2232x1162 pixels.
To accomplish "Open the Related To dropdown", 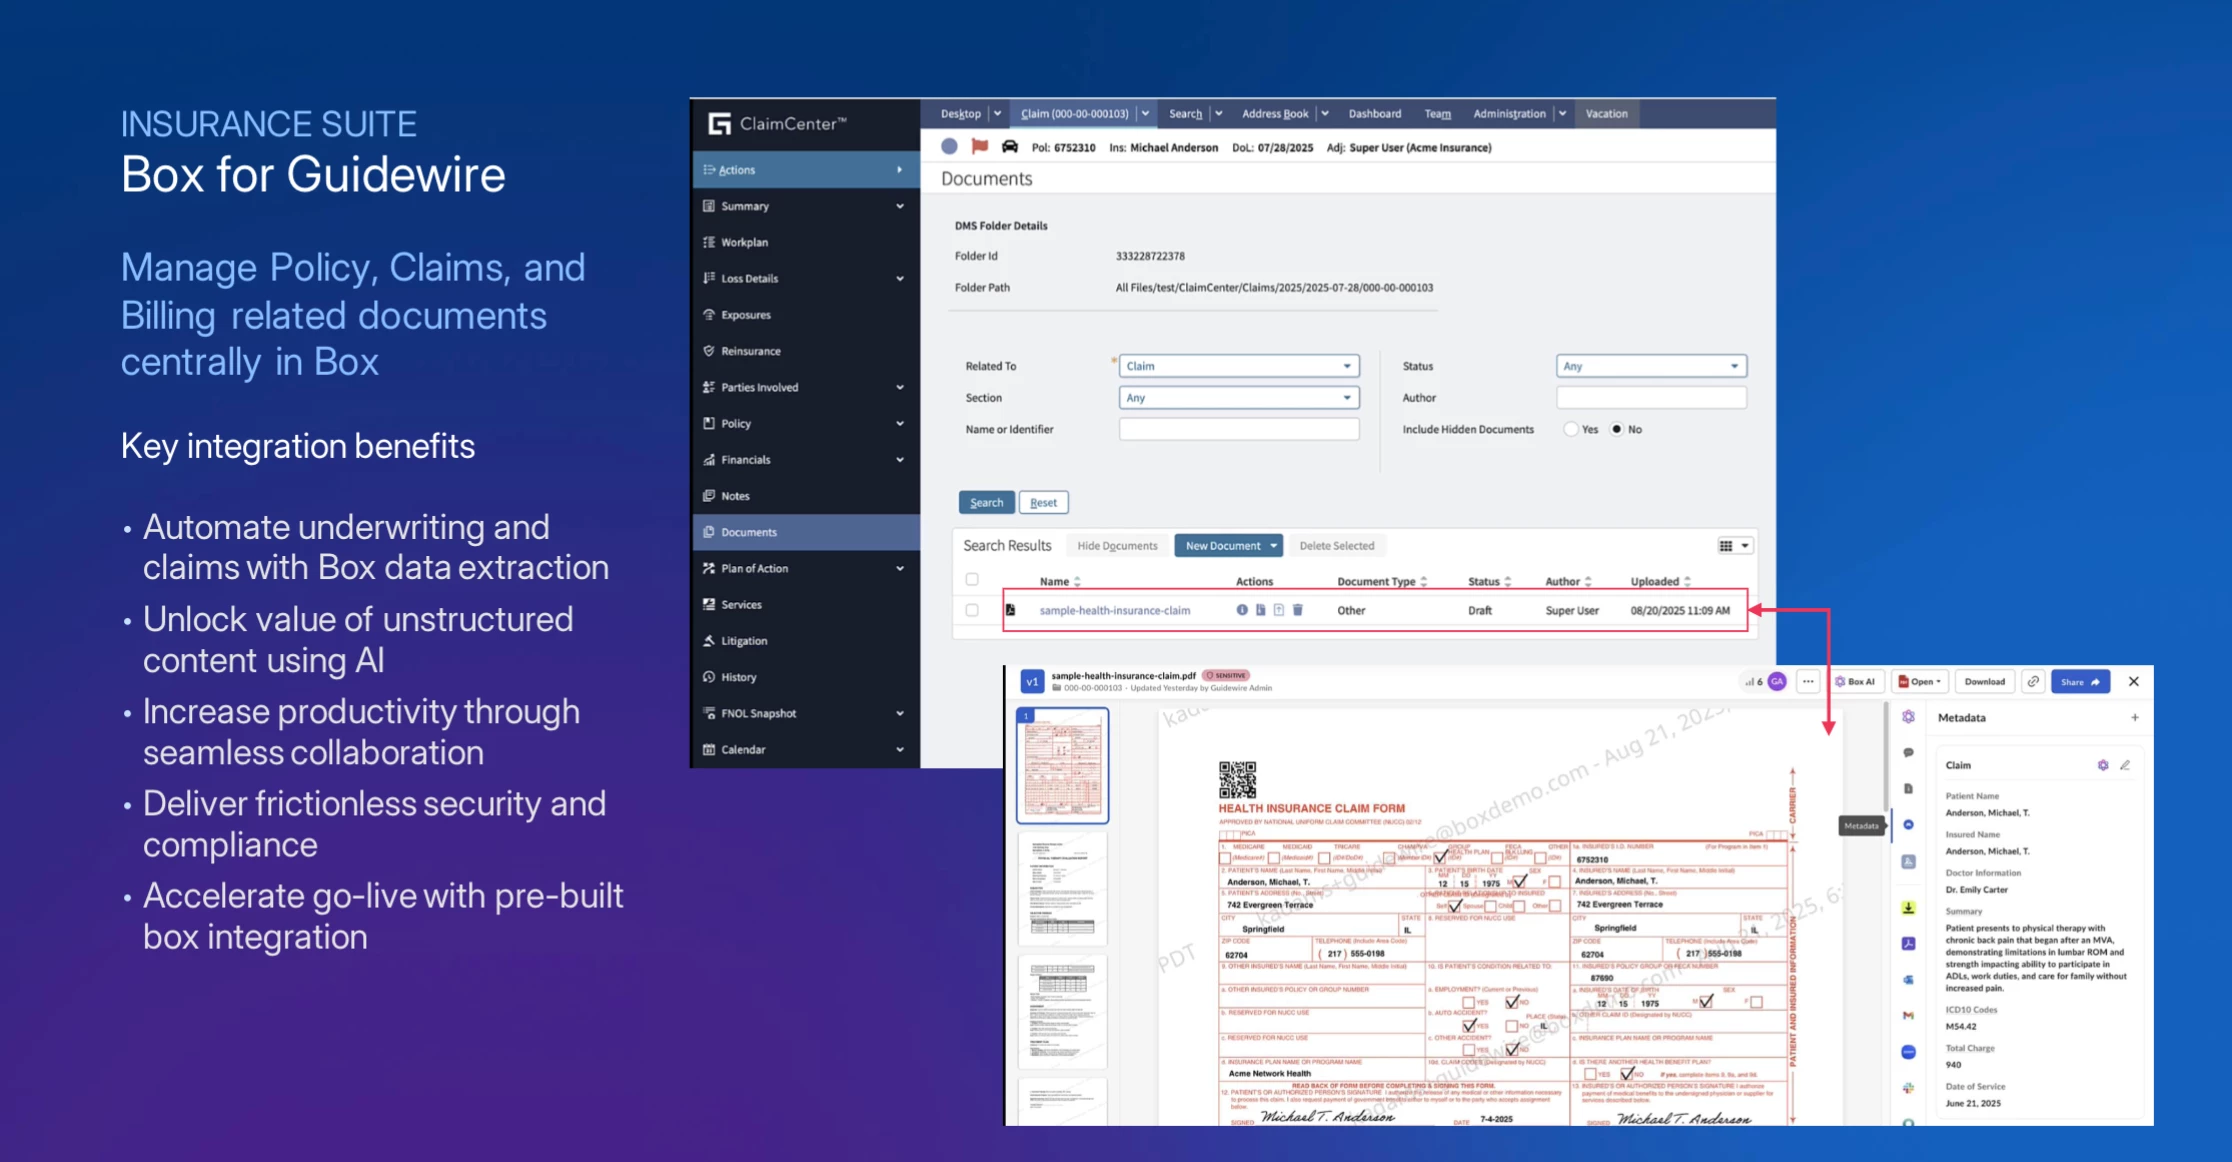I will click(1238, 366).
